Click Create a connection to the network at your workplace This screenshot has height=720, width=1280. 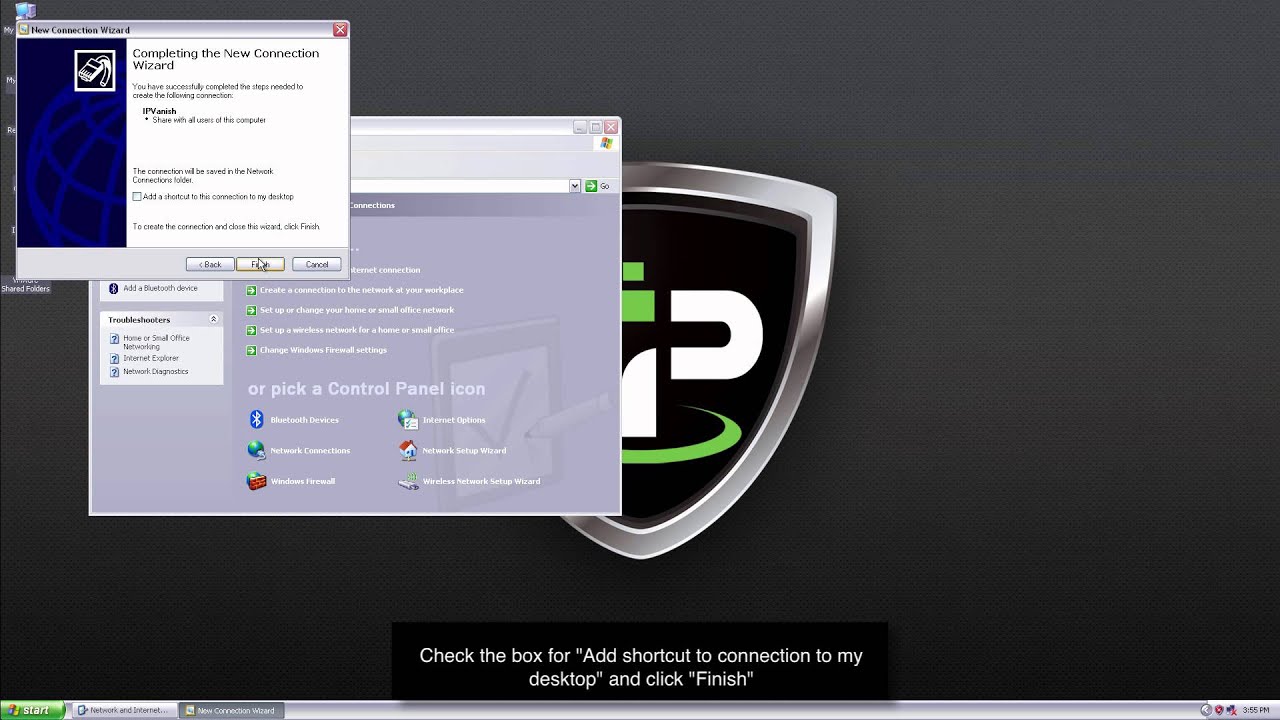tap(362, 290)
